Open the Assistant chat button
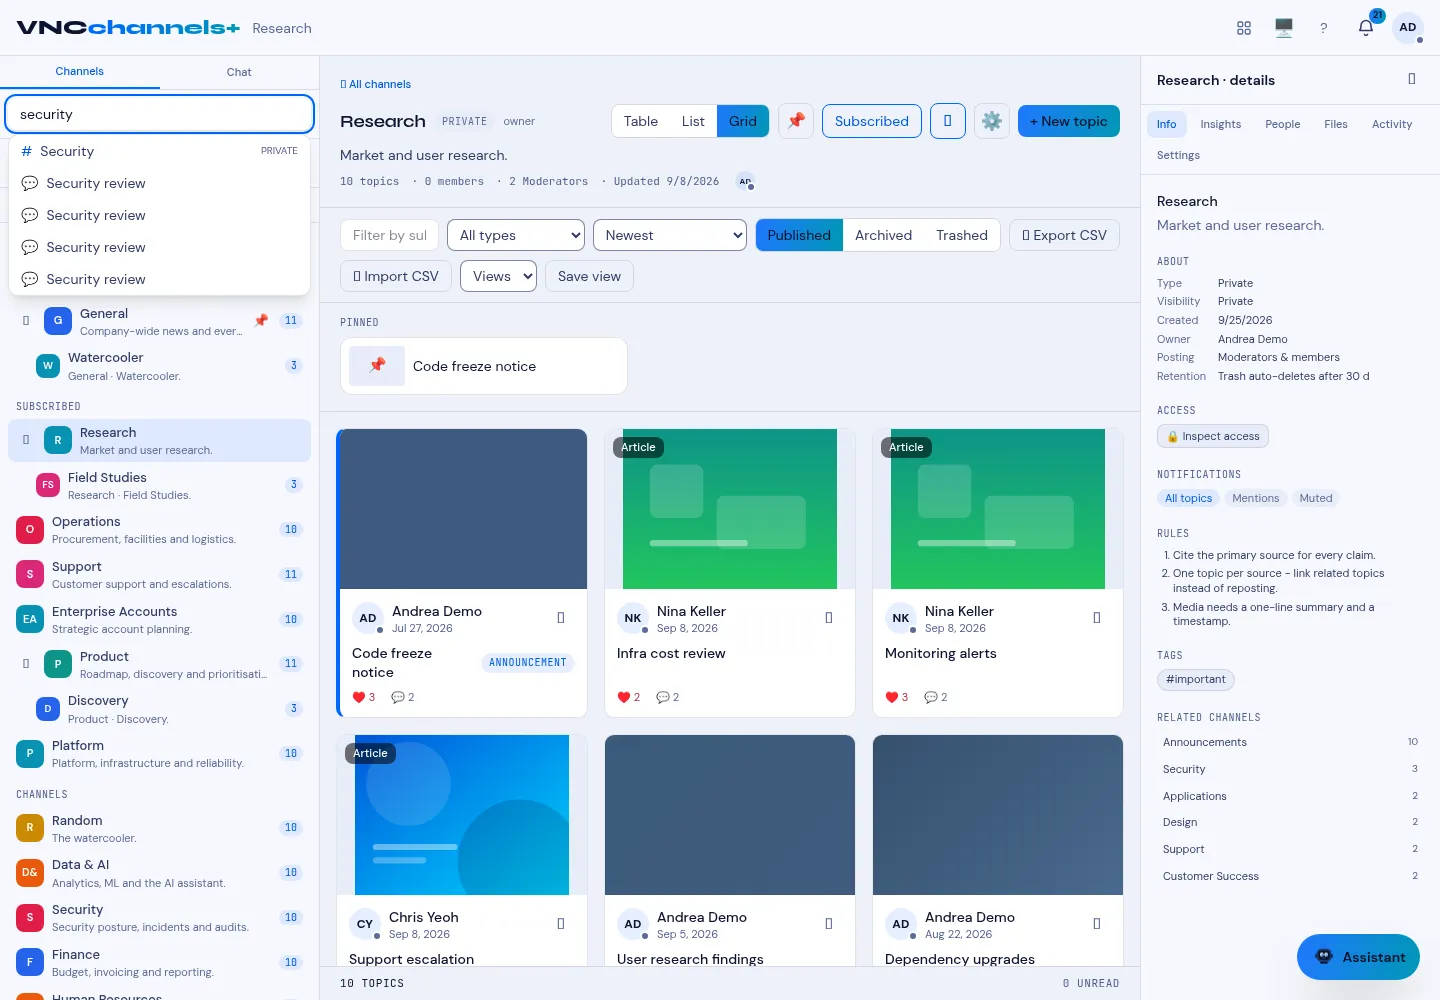This screenshot has width=1440, height=1000. point(1358,957)
